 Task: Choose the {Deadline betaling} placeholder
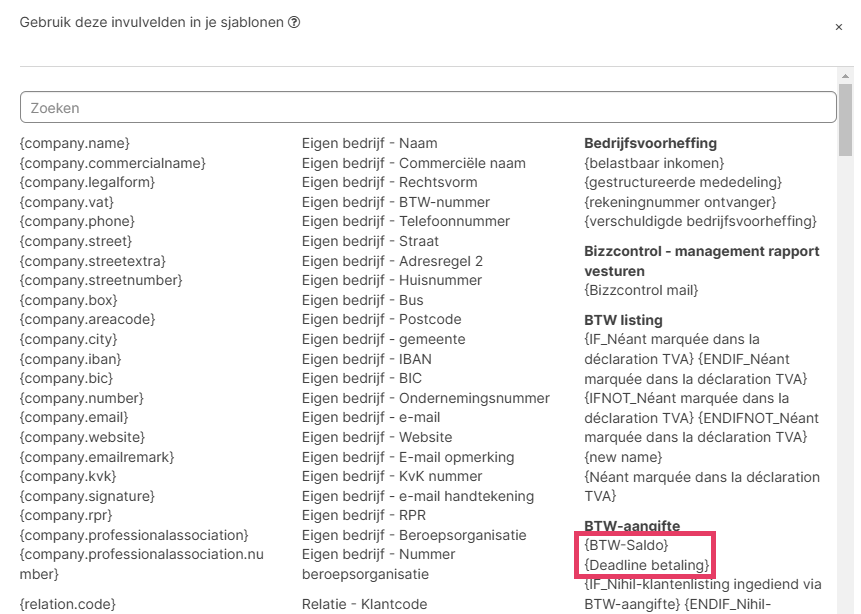[647, 565]
